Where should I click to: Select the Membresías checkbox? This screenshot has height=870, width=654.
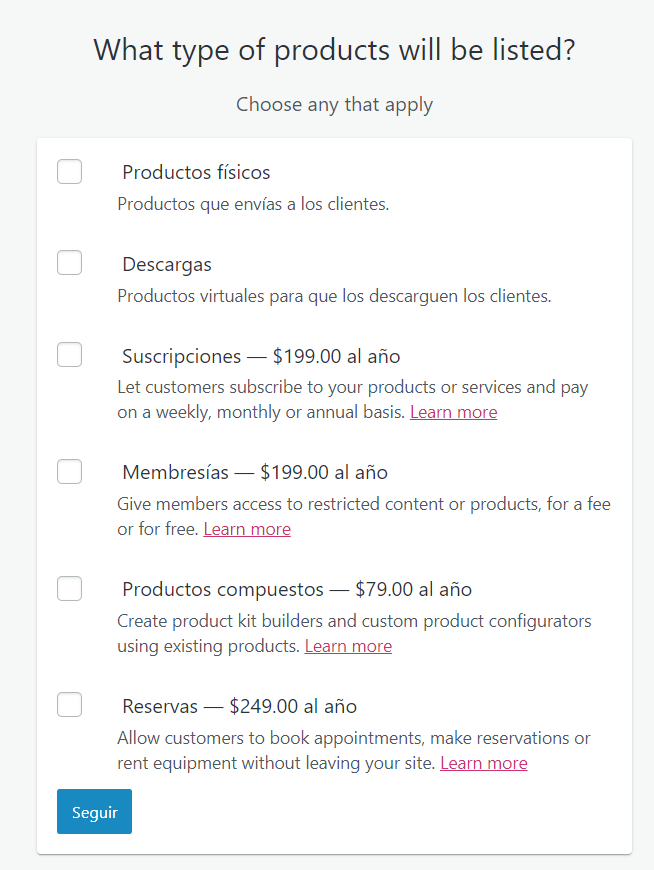coord(69,472)
